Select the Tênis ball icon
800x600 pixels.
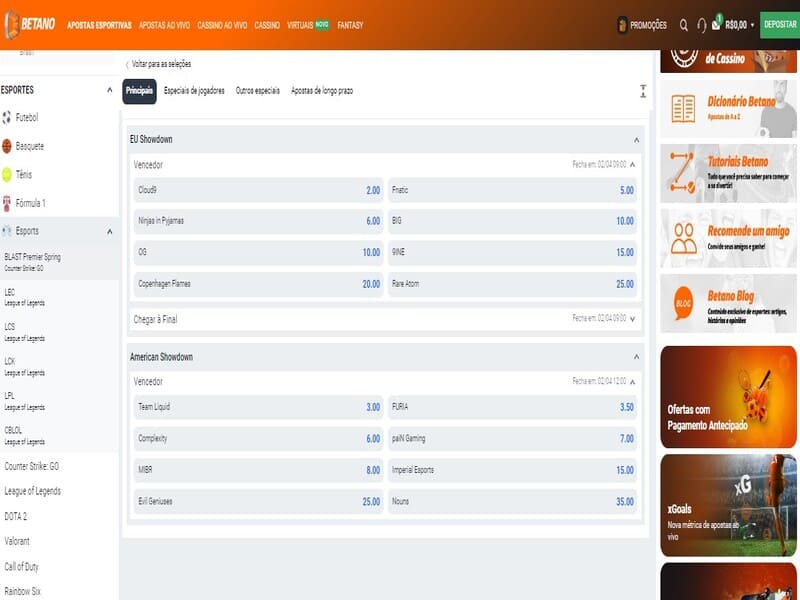pyautogui.click(x=7, y=174)
